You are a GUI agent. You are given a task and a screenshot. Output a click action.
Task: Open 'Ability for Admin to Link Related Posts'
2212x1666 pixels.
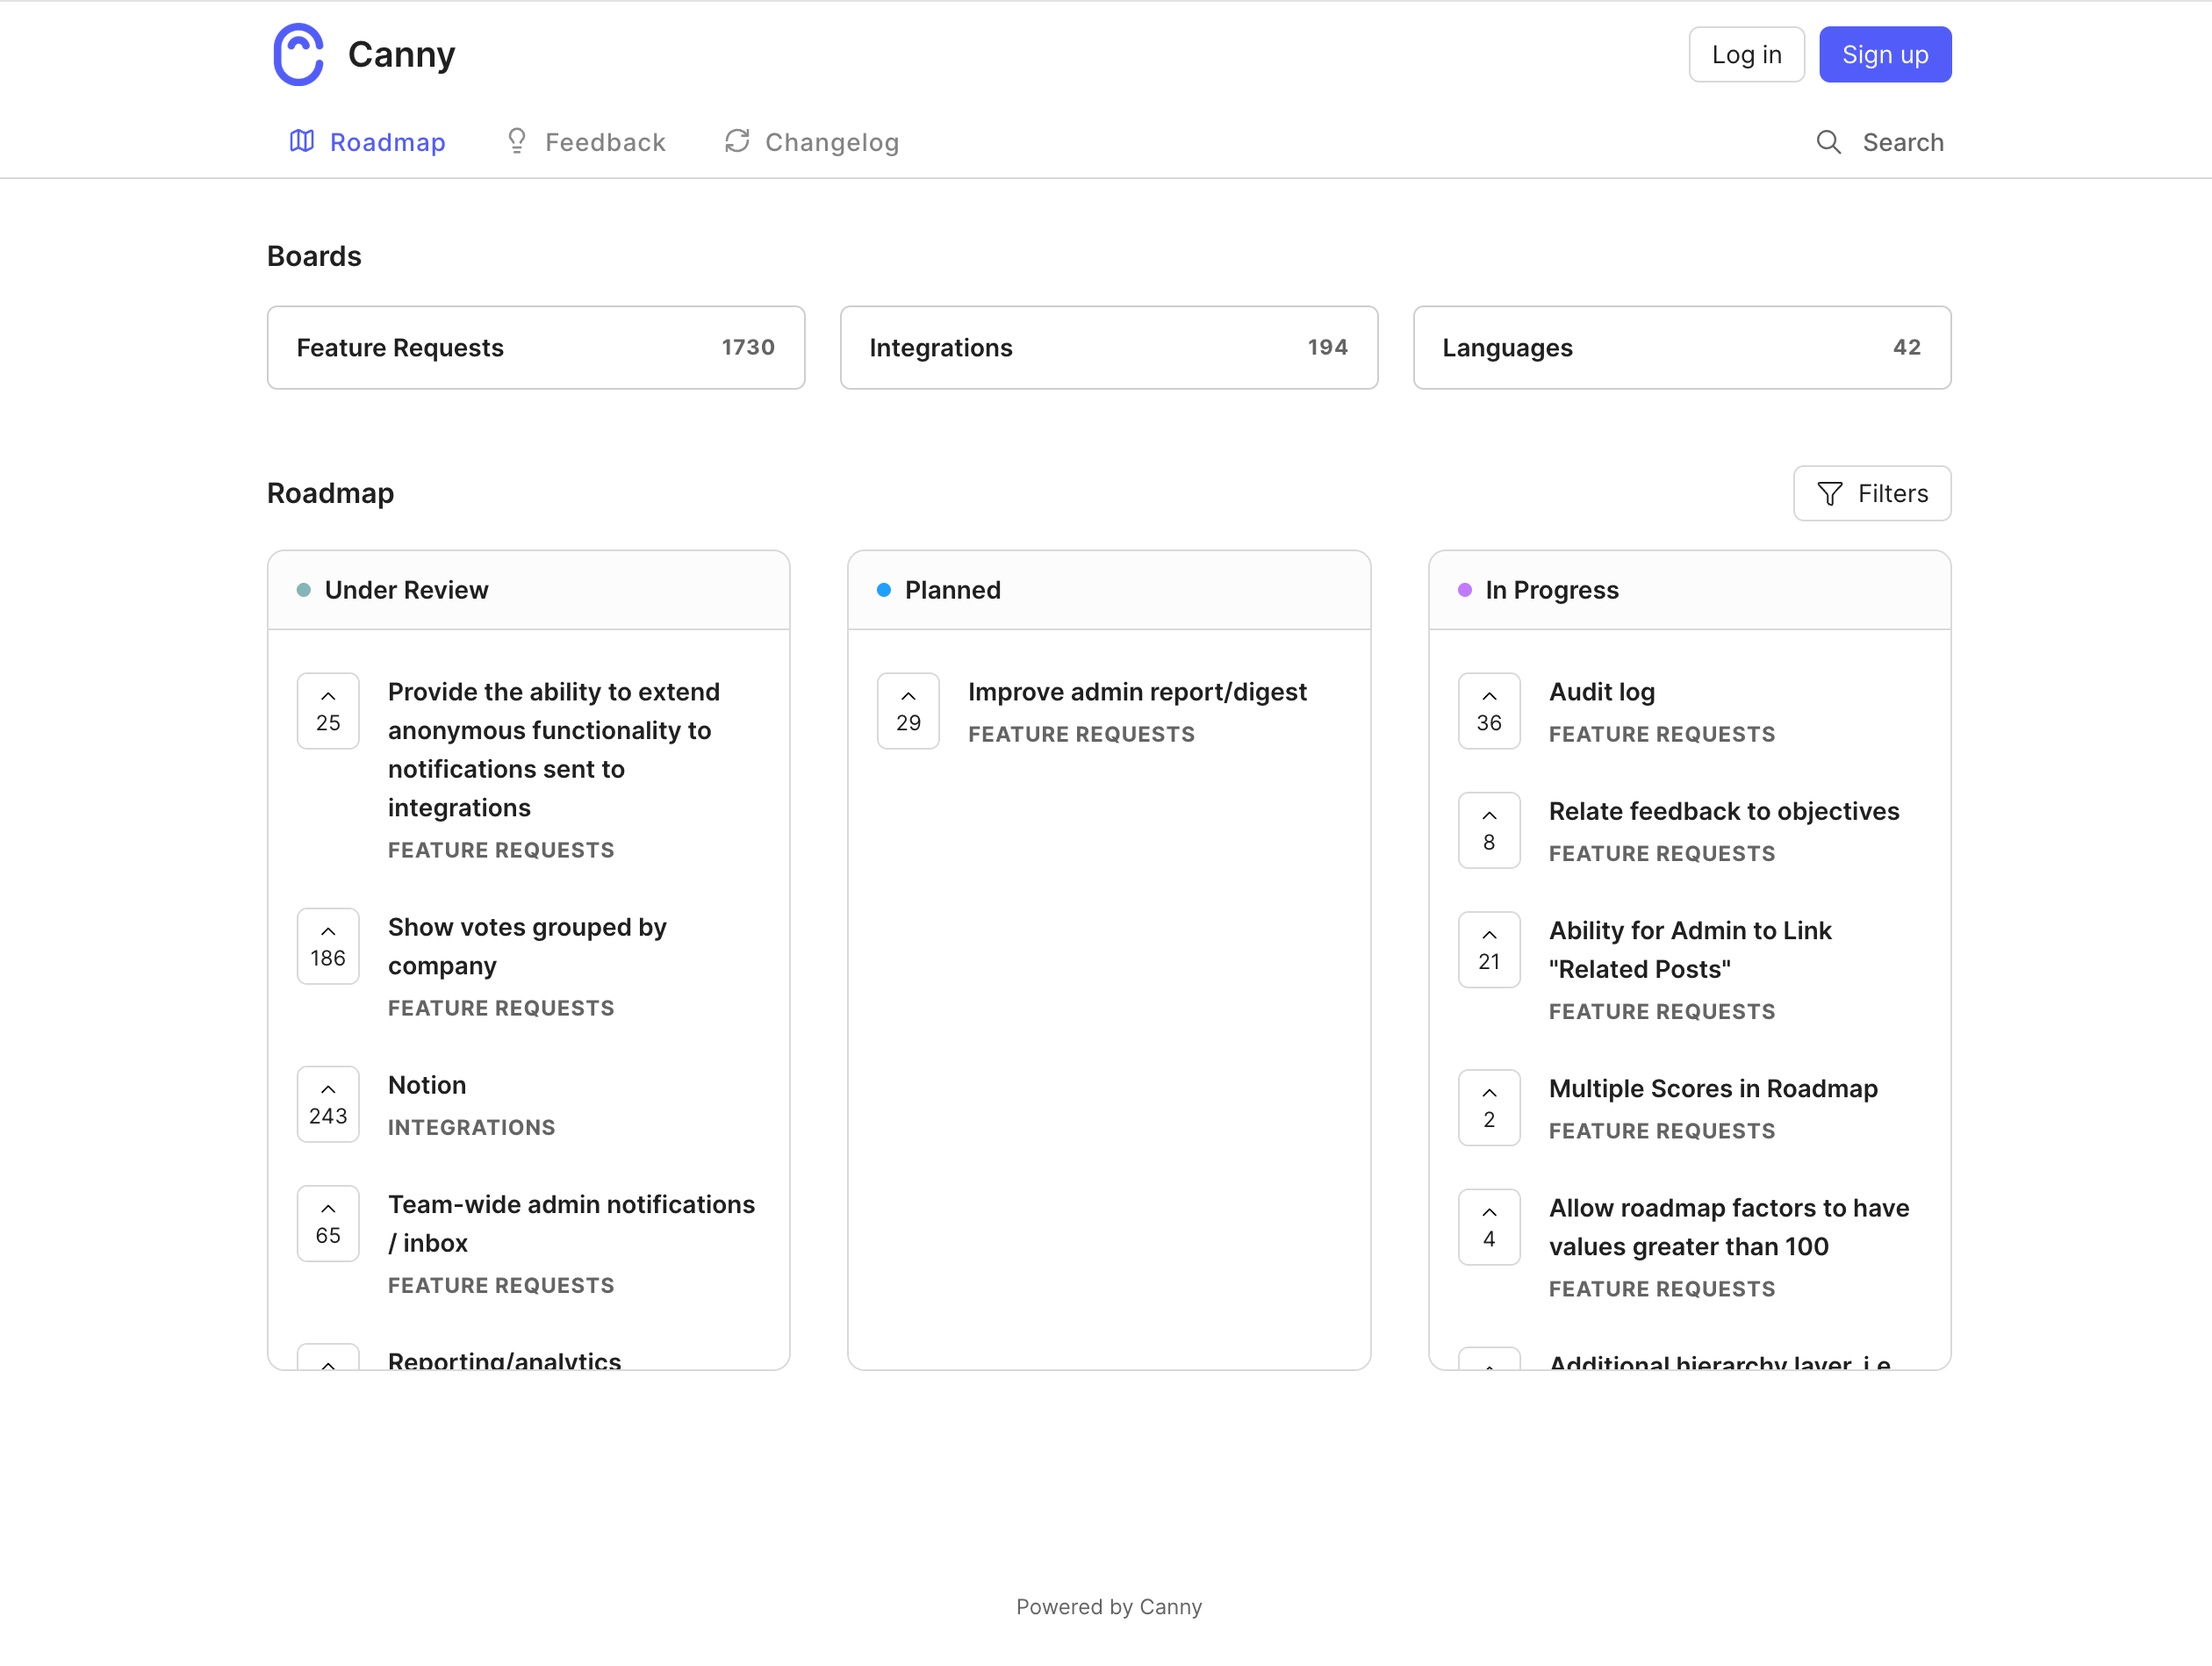point(1689,949)
